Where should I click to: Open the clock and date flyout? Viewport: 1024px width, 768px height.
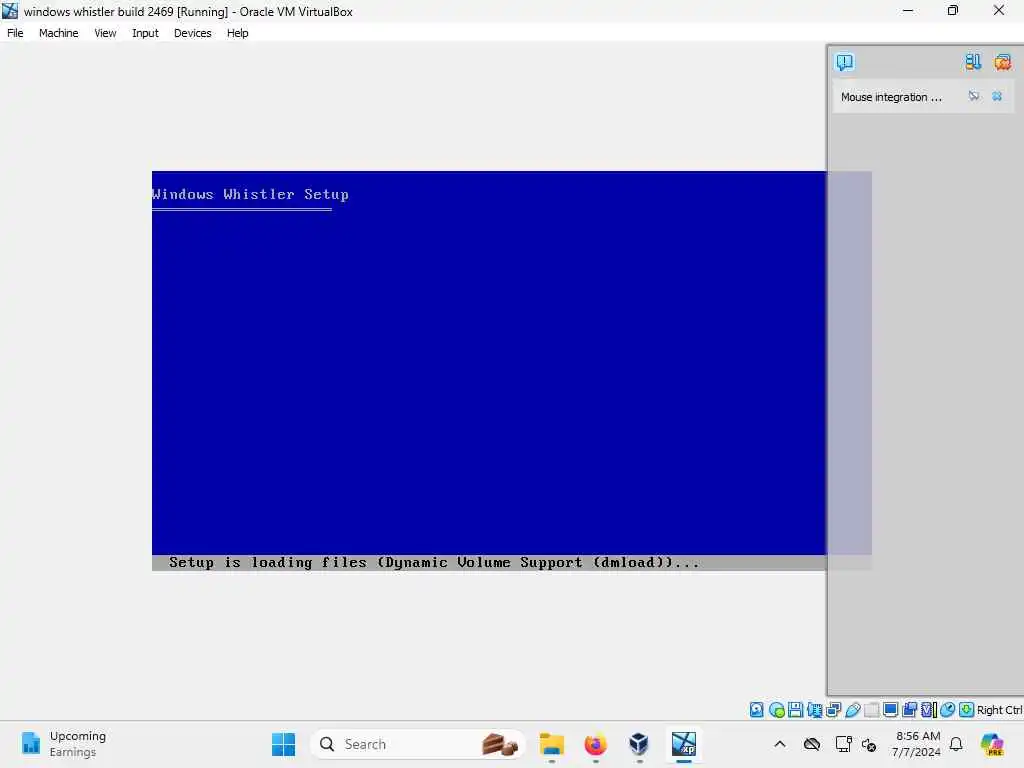(916, 744)
